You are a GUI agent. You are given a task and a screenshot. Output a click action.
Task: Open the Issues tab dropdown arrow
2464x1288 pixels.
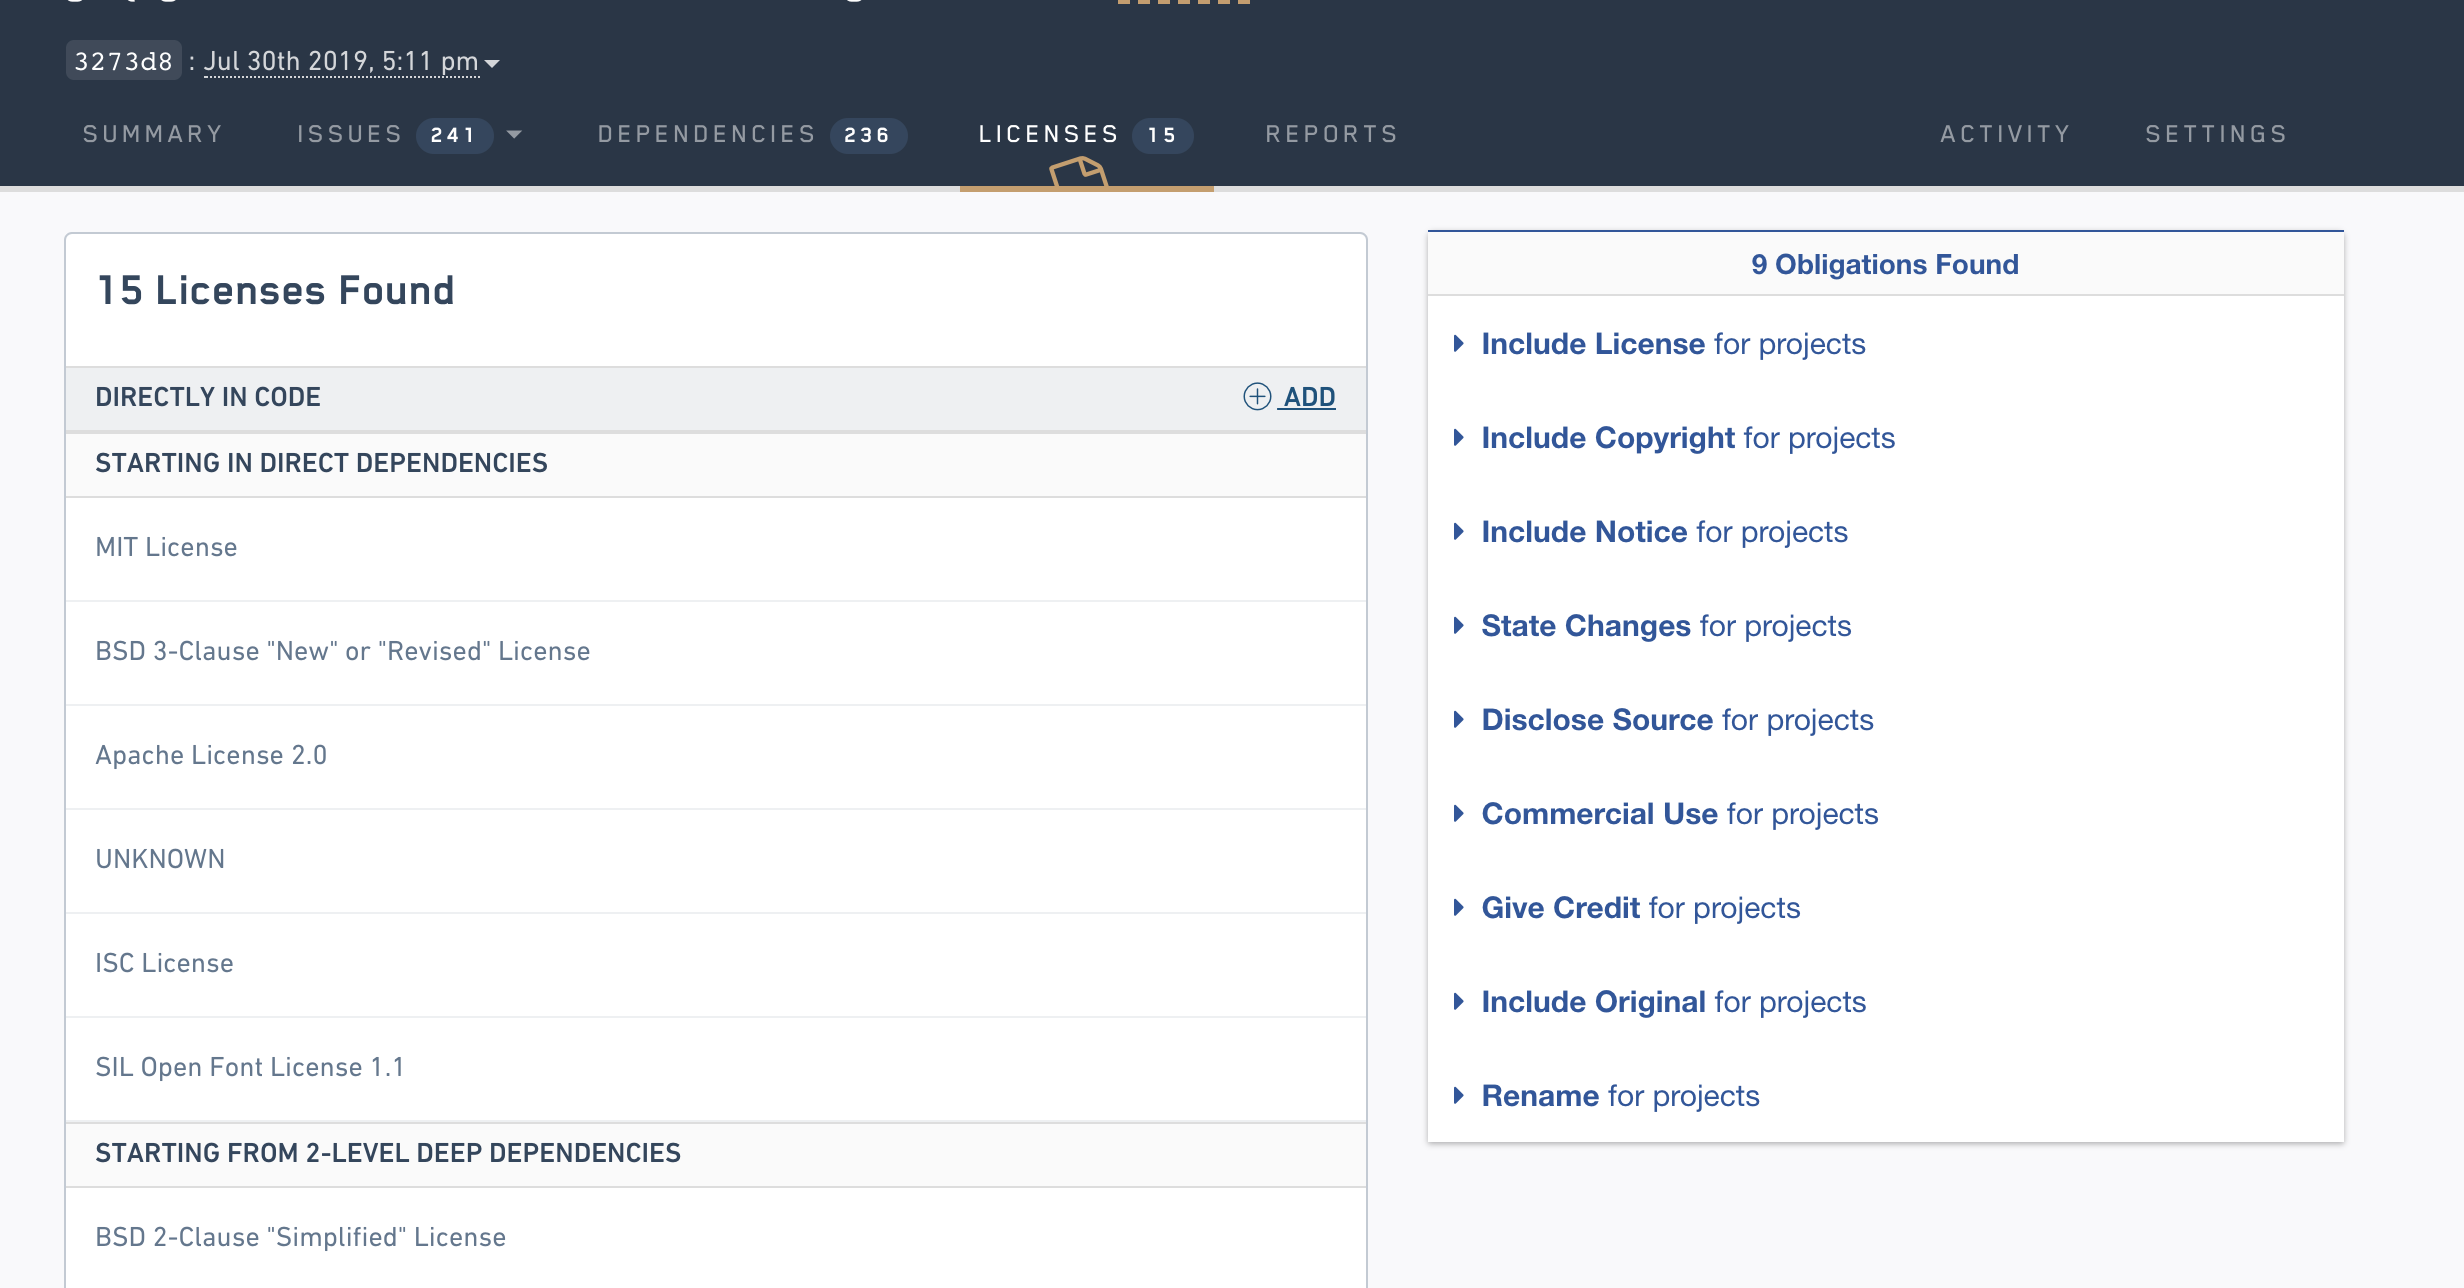tap(514, 135)
